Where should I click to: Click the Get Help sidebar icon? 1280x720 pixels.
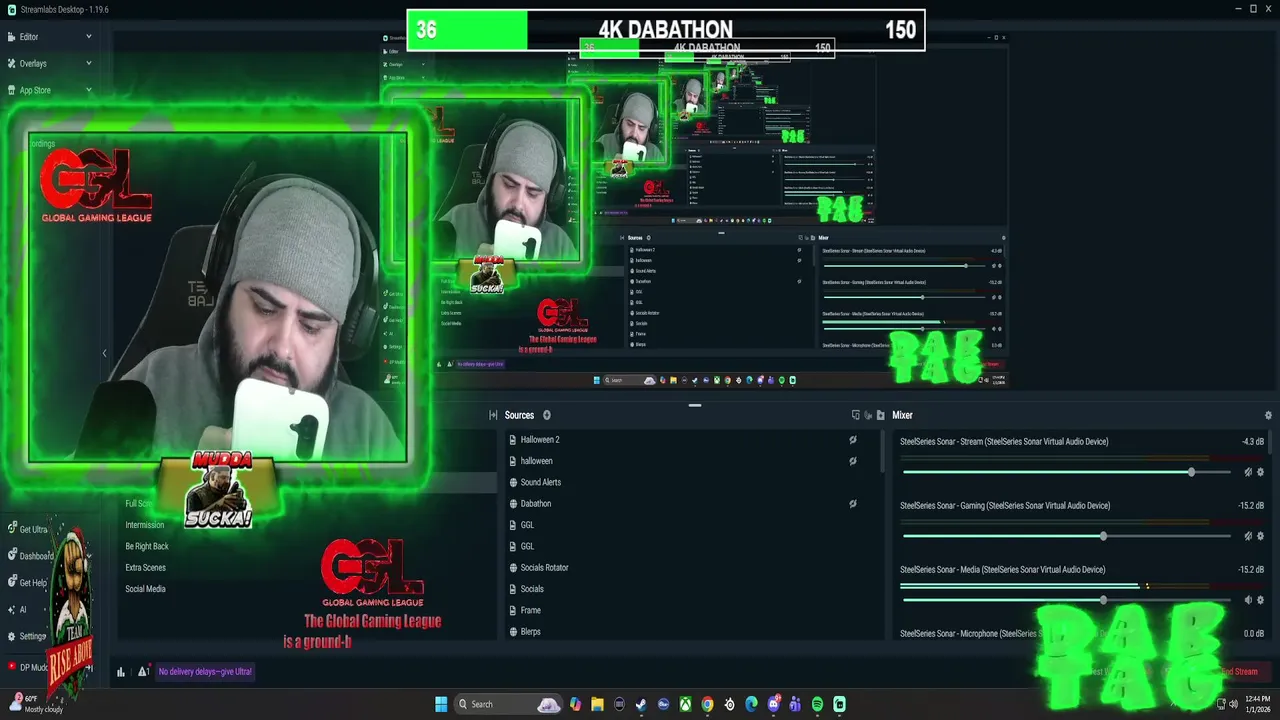pyautogui.click(x=12, y=582)
